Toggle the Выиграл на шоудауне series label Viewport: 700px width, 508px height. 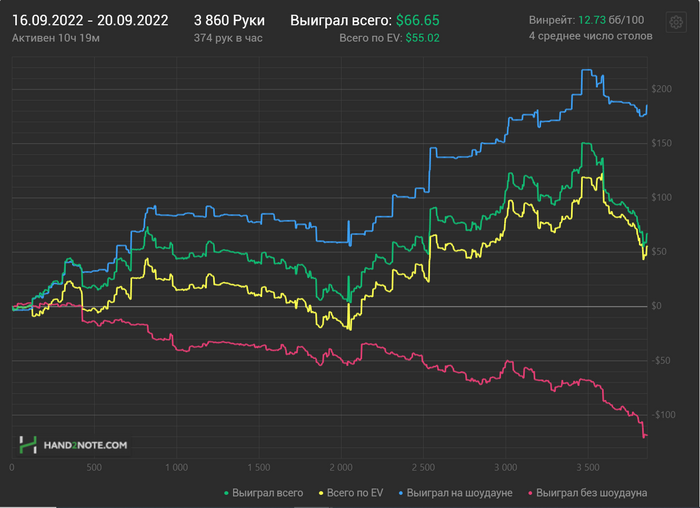coord(459,493)
